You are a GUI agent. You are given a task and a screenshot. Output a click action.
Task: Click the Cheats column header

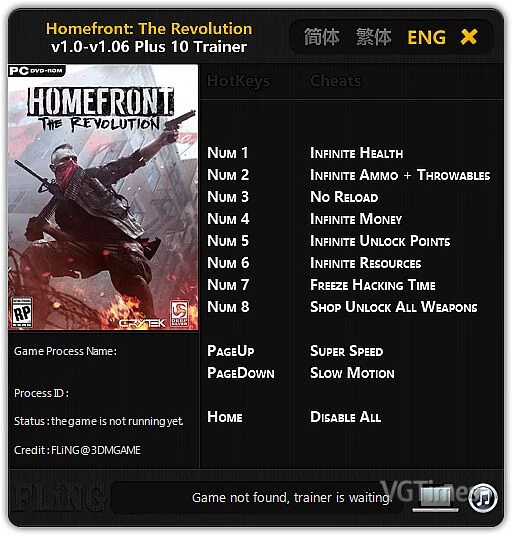tap(336, 81)
